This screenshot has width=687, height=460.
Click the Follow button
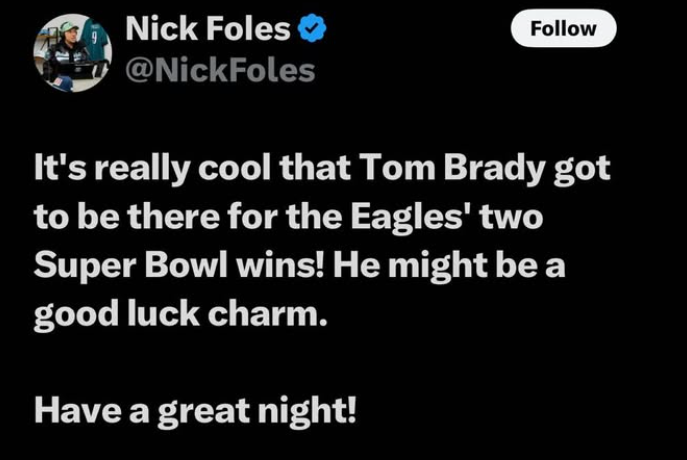(x=563, y=28)
